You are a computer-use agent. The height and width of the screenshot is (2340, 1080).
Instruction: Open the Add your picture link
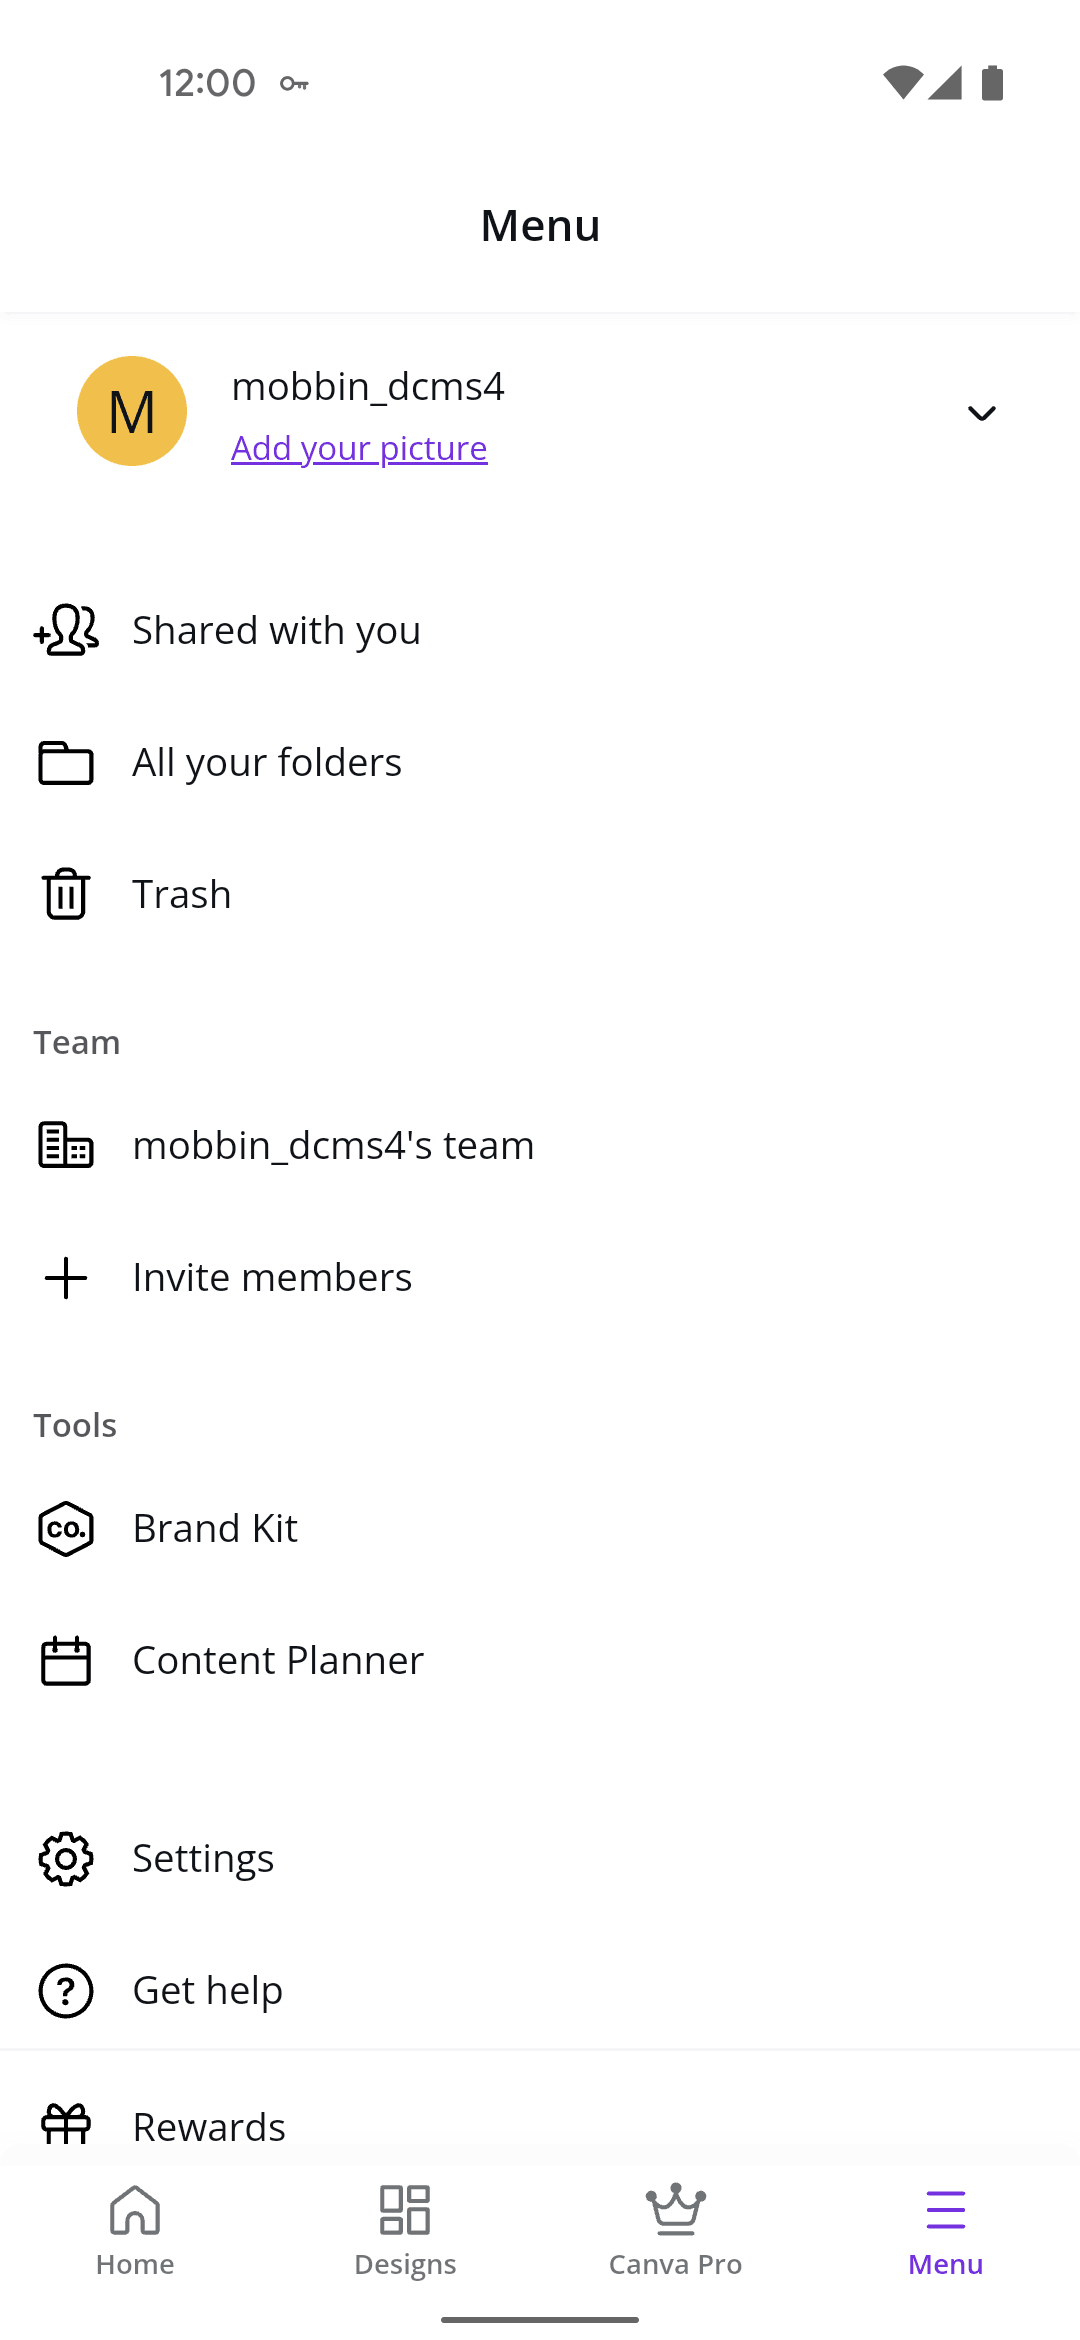(x=359, y=448)
